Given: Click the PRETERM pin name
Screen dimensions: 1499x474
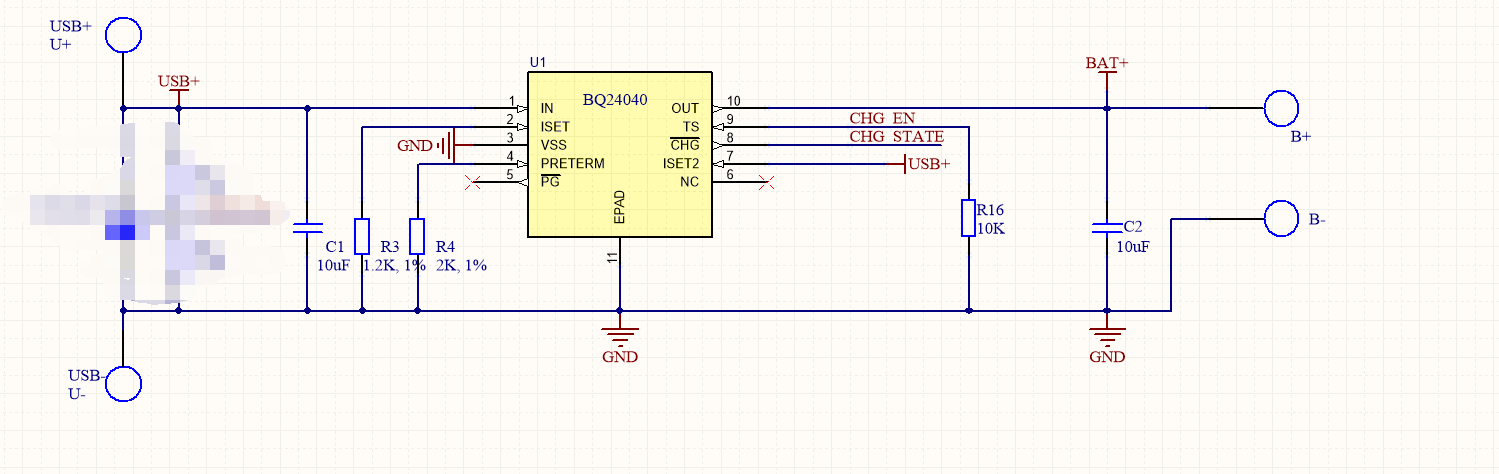Looking at the screenshot, I should pyautogui.click(x=572, y=163).
